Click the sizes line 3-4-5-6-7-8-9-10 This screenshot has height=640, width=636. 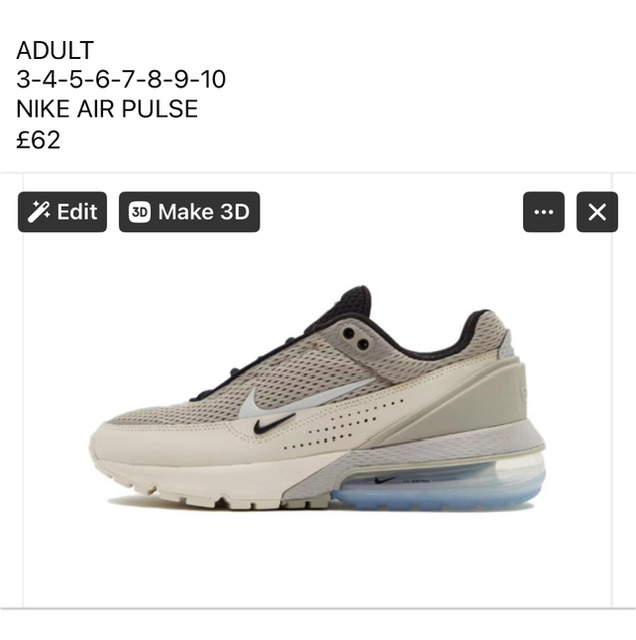tap(121, 79)
